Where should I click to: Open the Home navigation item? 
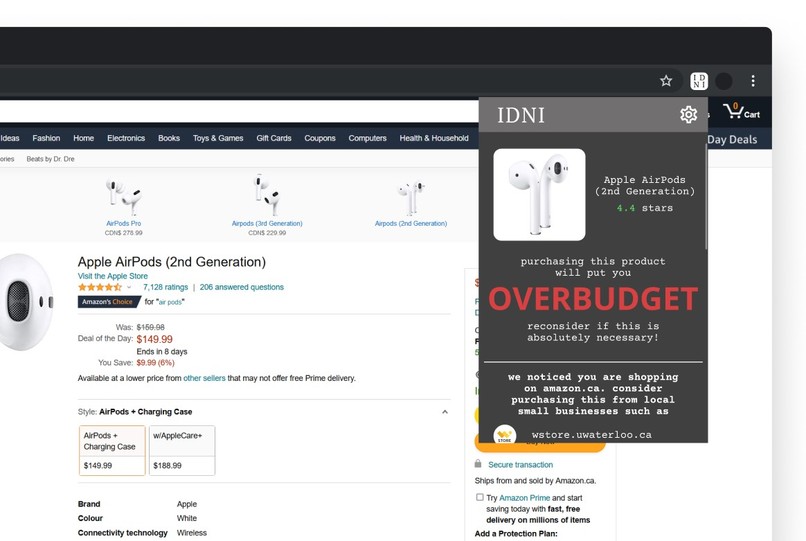83,138
